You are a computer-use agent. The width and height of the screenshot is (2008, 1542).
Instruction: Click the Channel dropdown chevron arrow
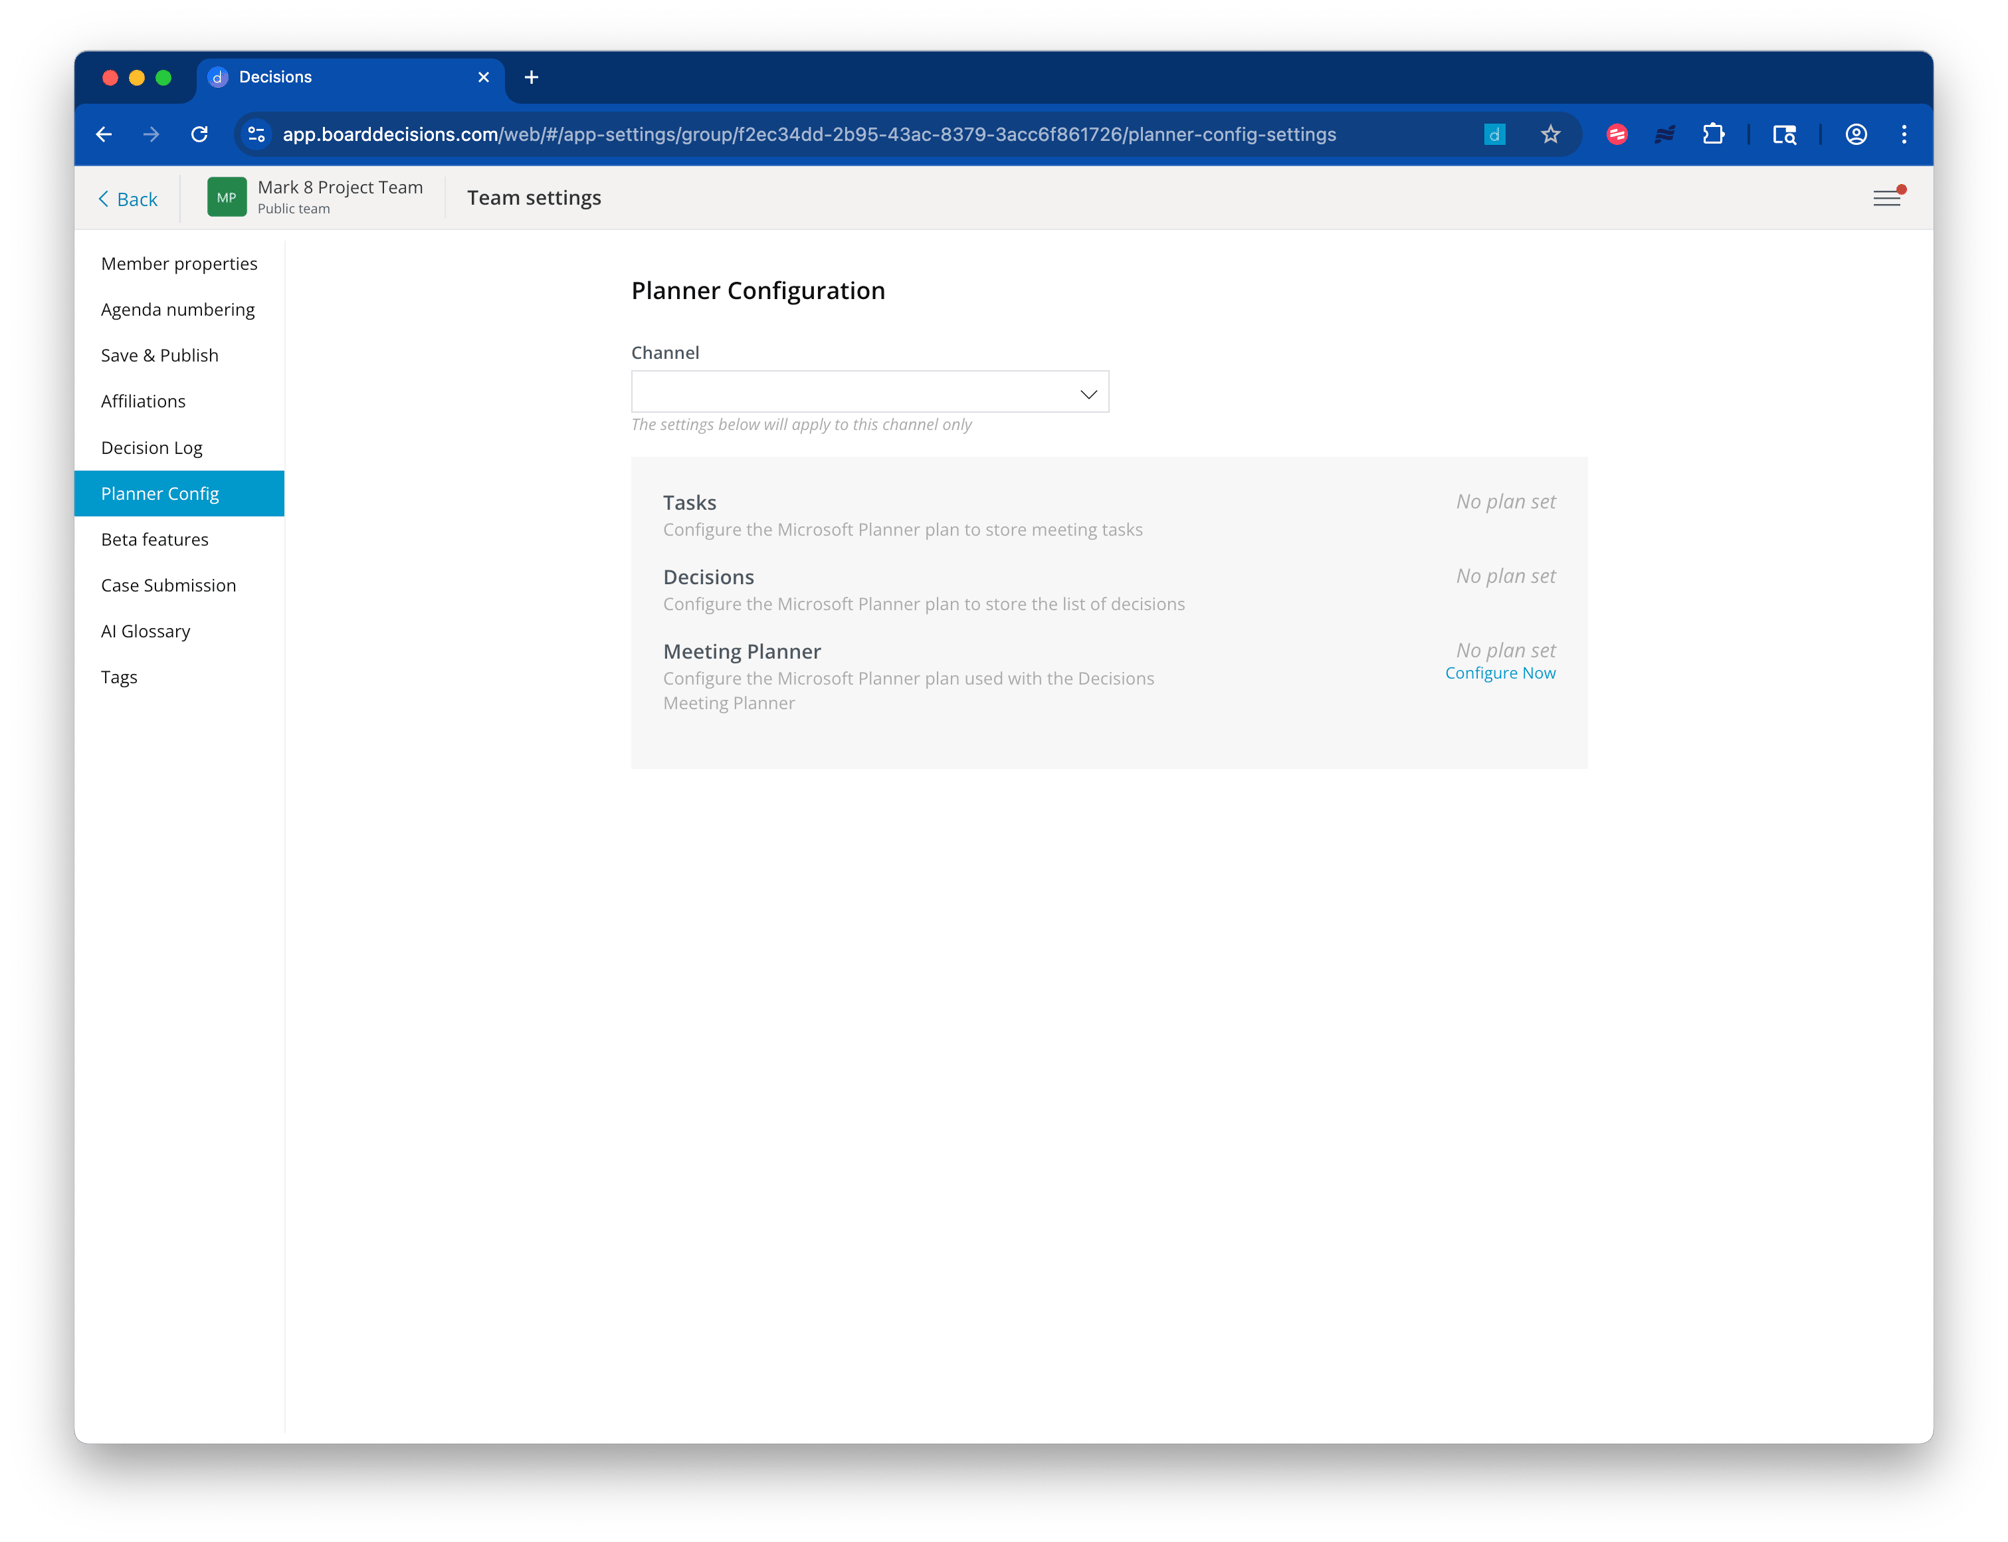(1088, 393)
